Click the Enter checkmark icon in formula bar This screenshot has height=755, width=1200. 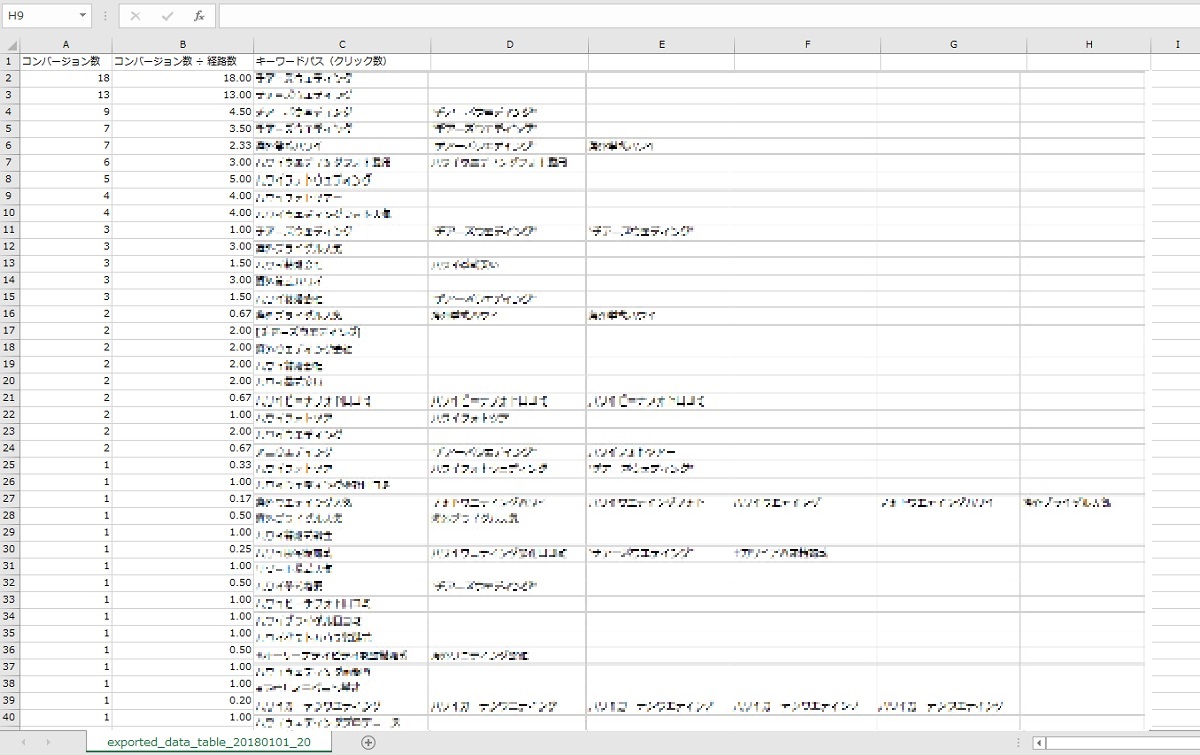coord(167,16)
